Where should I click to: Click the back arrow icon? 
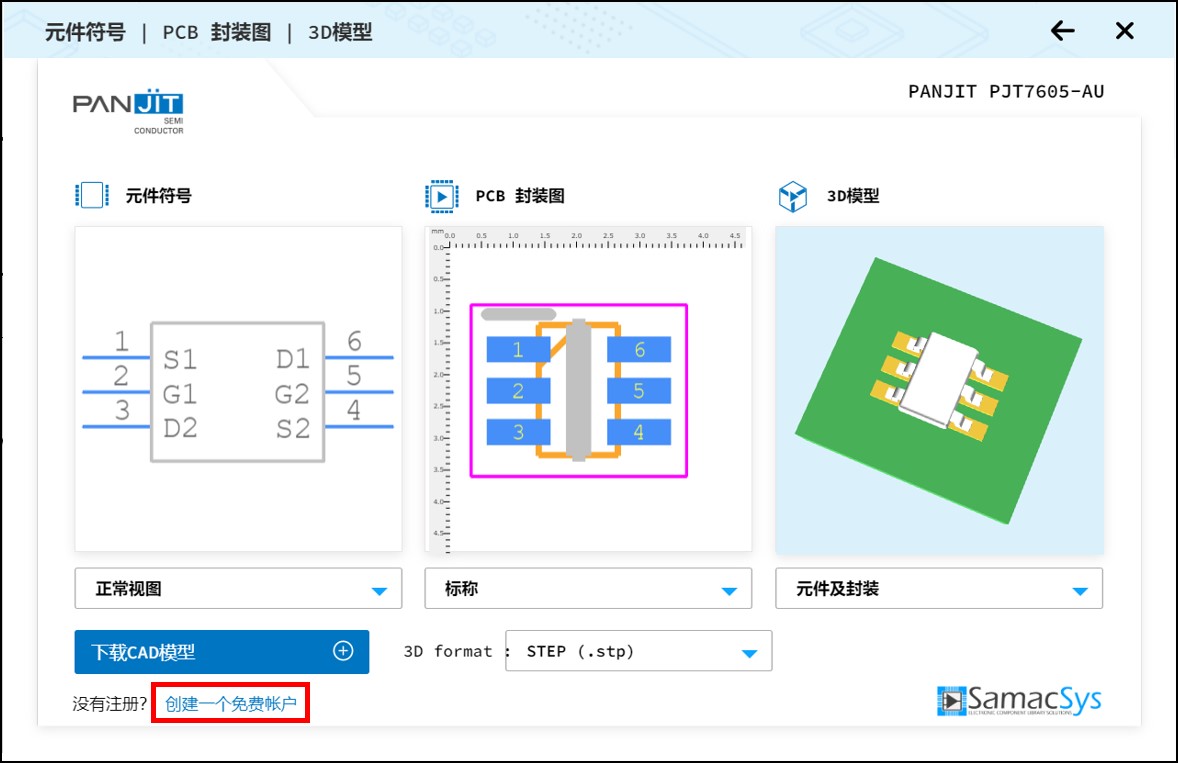(1062, 31)
